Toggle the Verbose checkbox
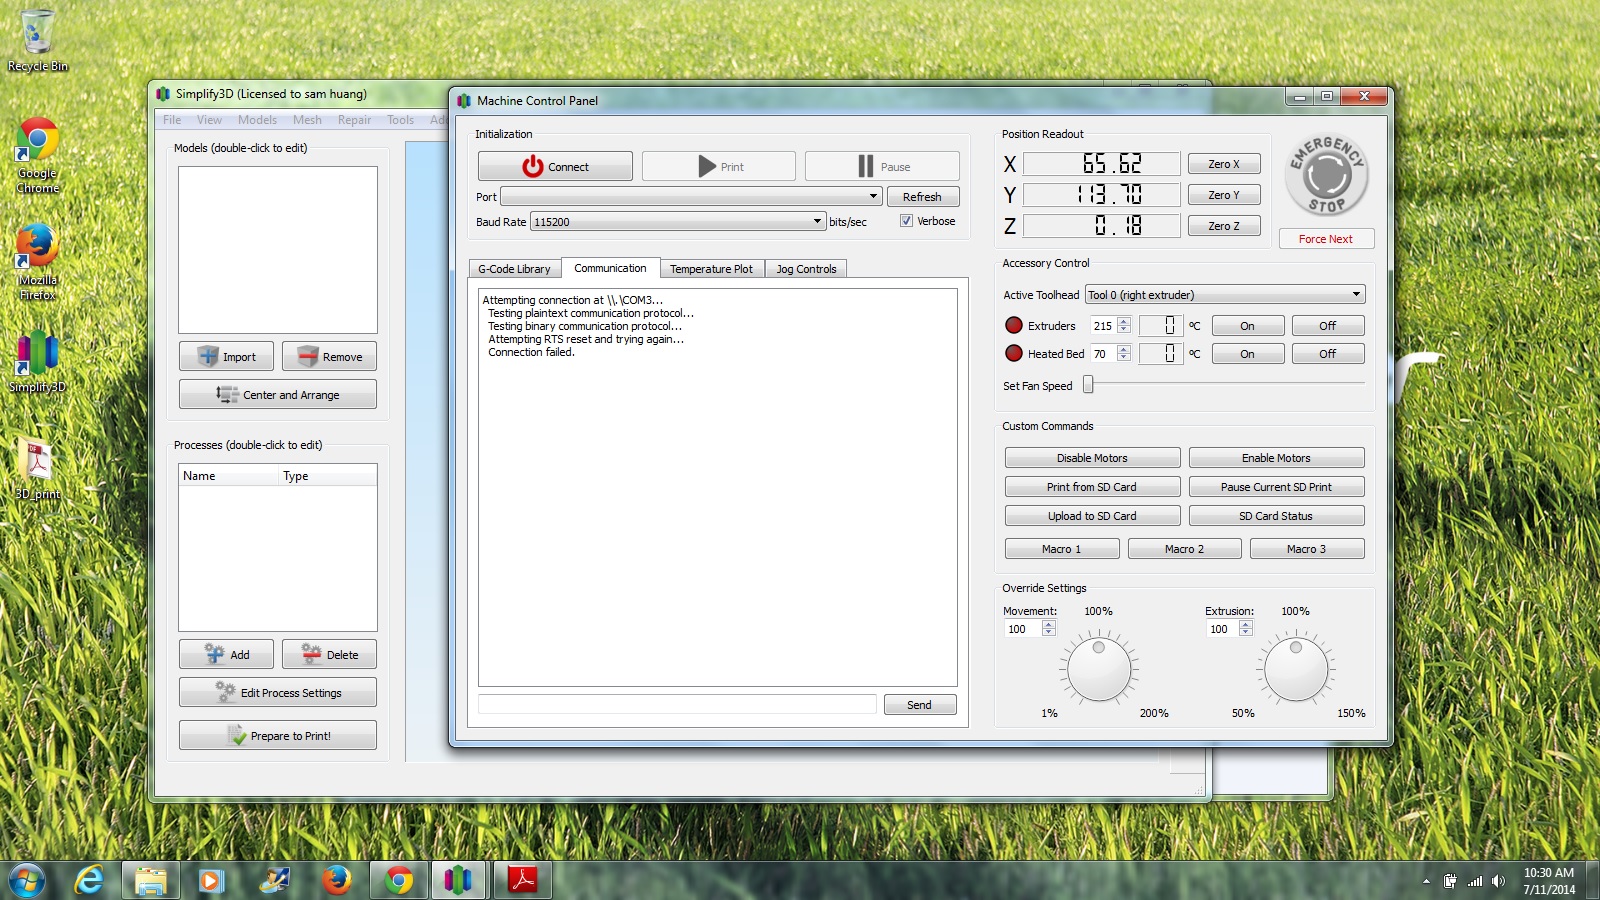Screen dimensions: 1600x900 906,221
